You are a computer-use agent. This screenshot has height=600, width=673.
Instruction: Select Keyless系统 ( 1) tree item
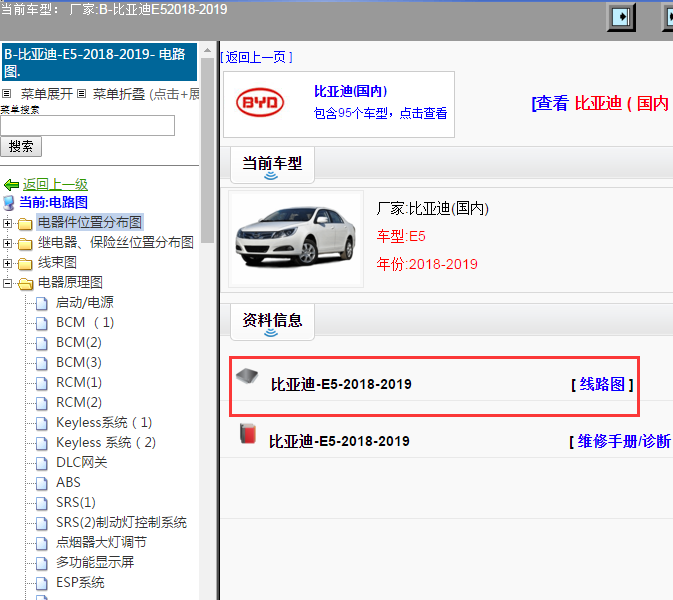104,423
